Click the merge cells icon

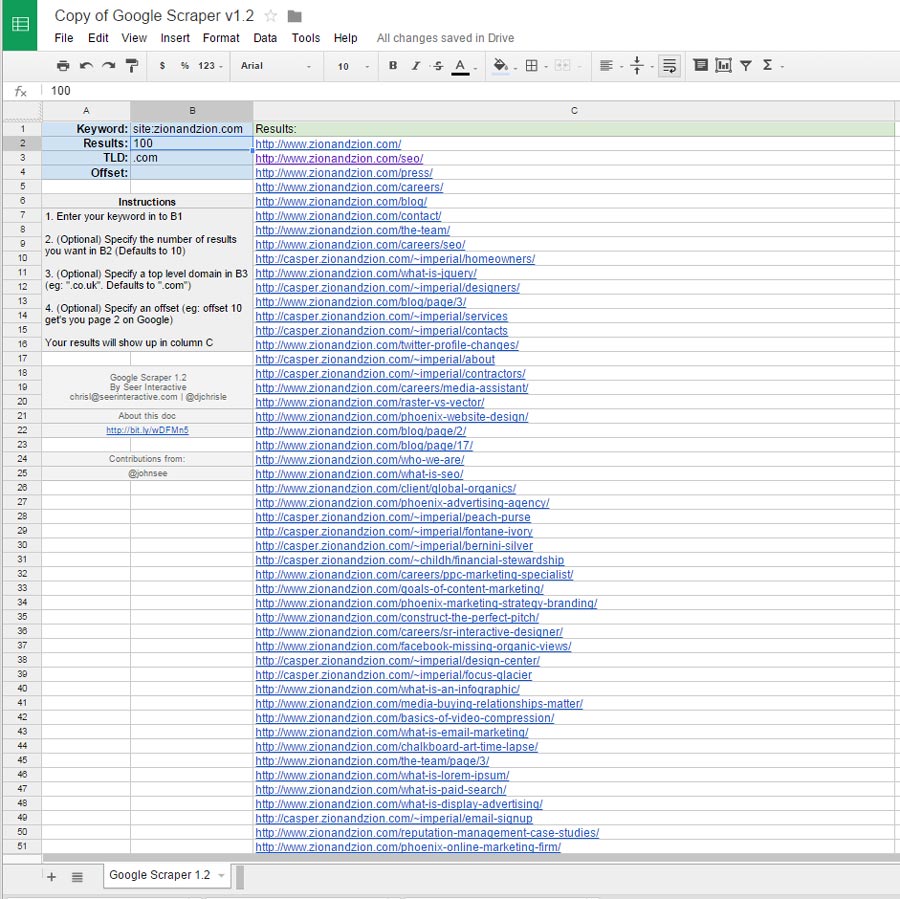tap(562, 65)
